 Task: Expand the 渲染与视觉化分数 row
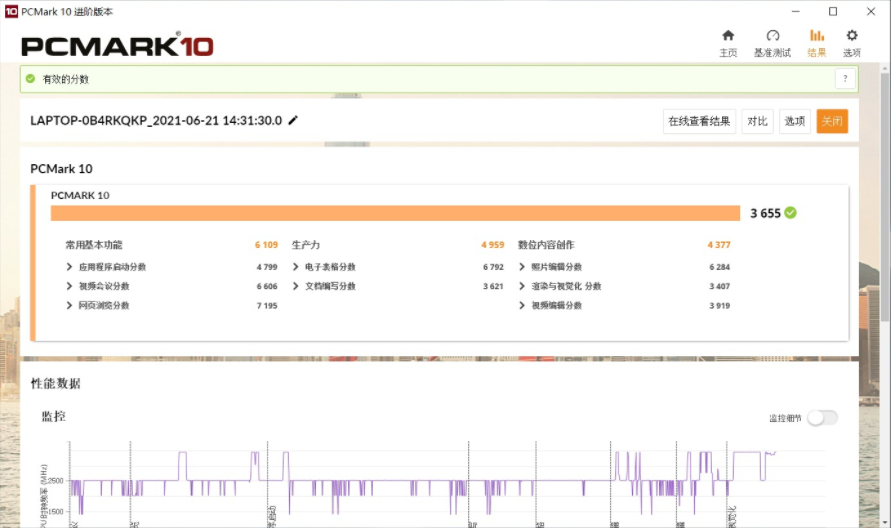[522, 286]
